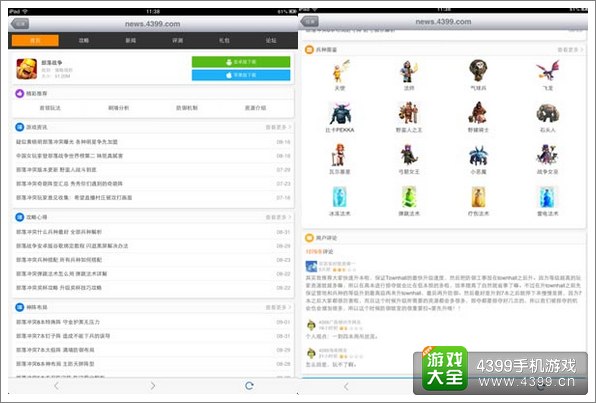Open the 防御机制 recommended link
This screenshot has width=596, height=403.
point(187,108)
